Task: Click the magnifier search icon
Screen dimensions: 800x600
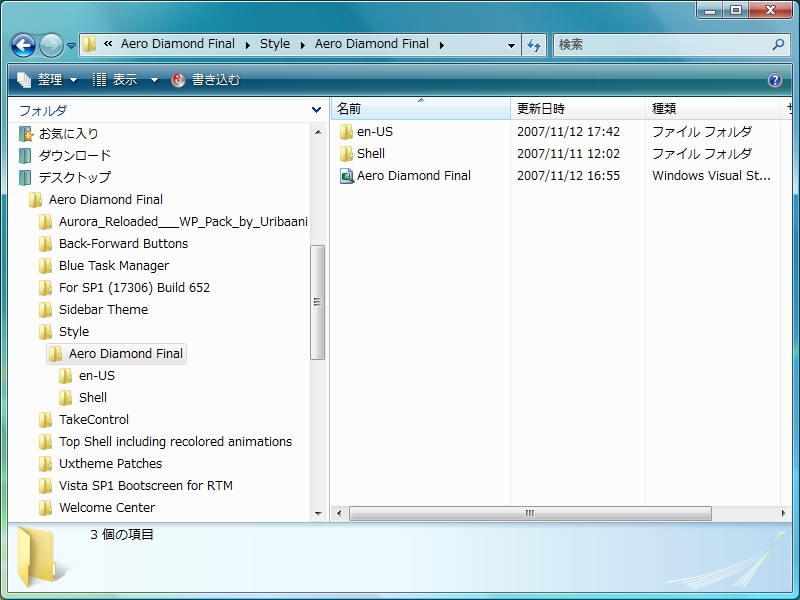Action: [x=778, y=45]
